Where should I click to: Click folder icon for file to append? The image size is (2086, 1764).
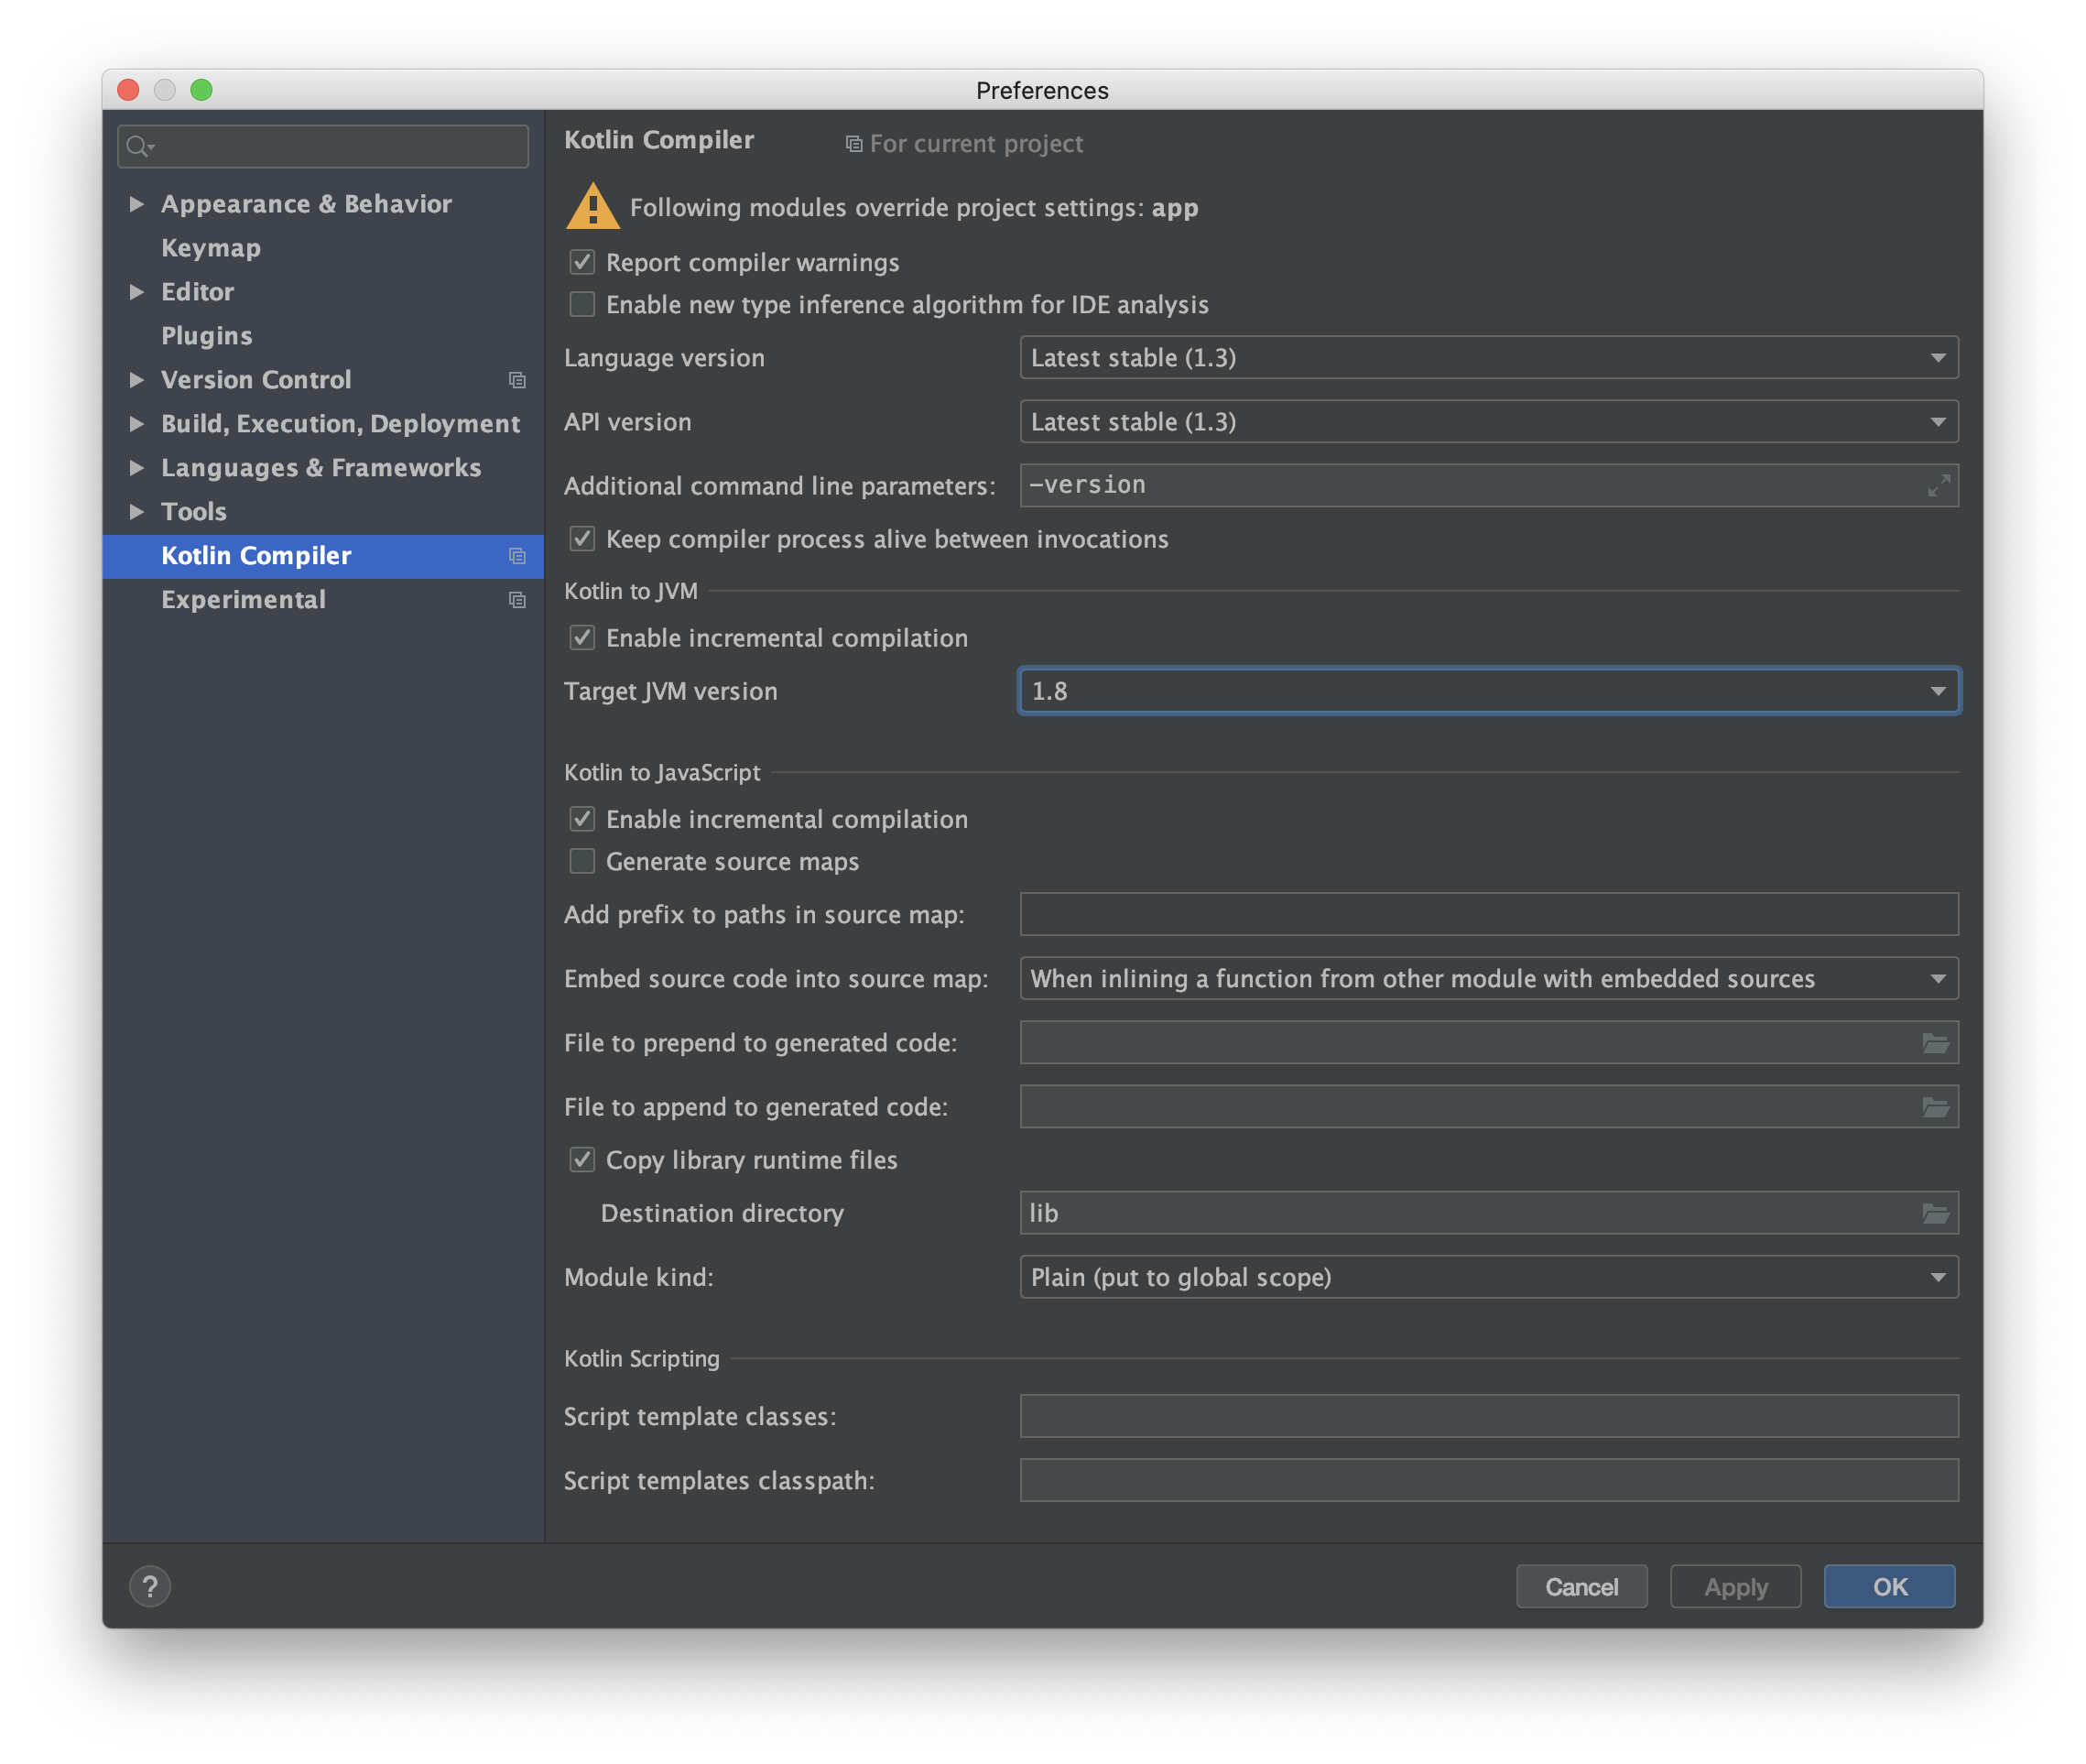pos(1935,1107)
